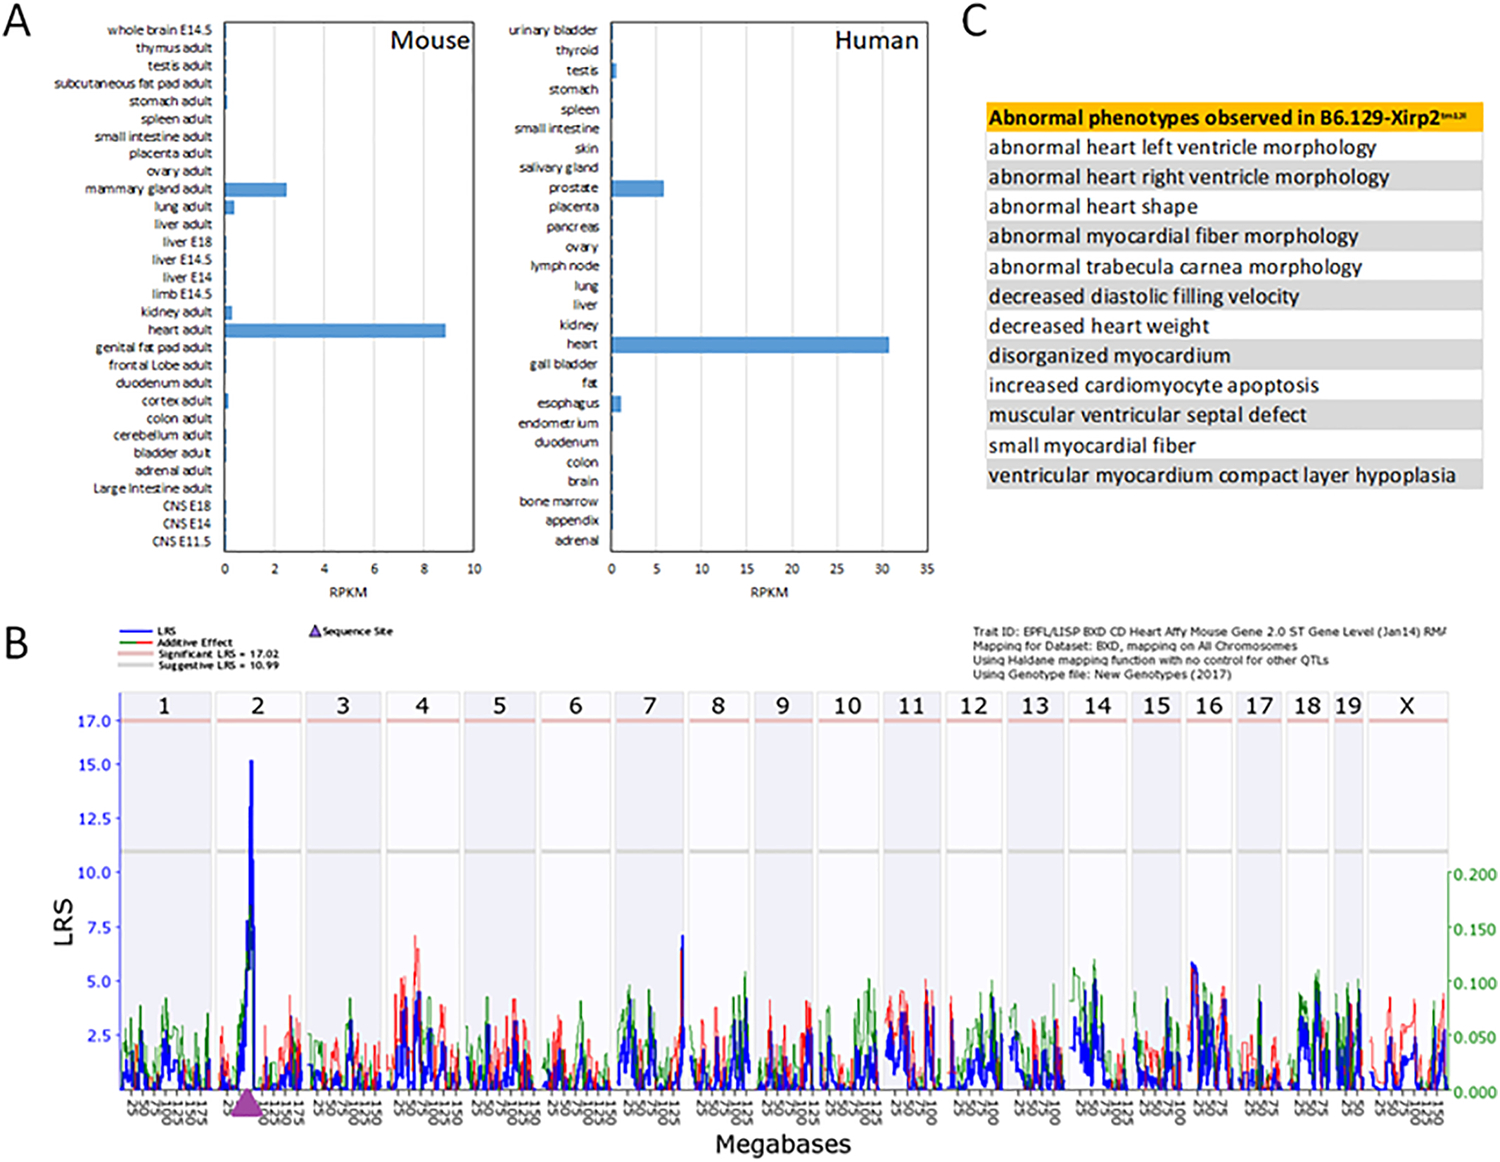This screenshot has height=1162, width=1500.
Task: Select 'abnormal myocardial fiber morphology' row
Action: (1234, 236)
